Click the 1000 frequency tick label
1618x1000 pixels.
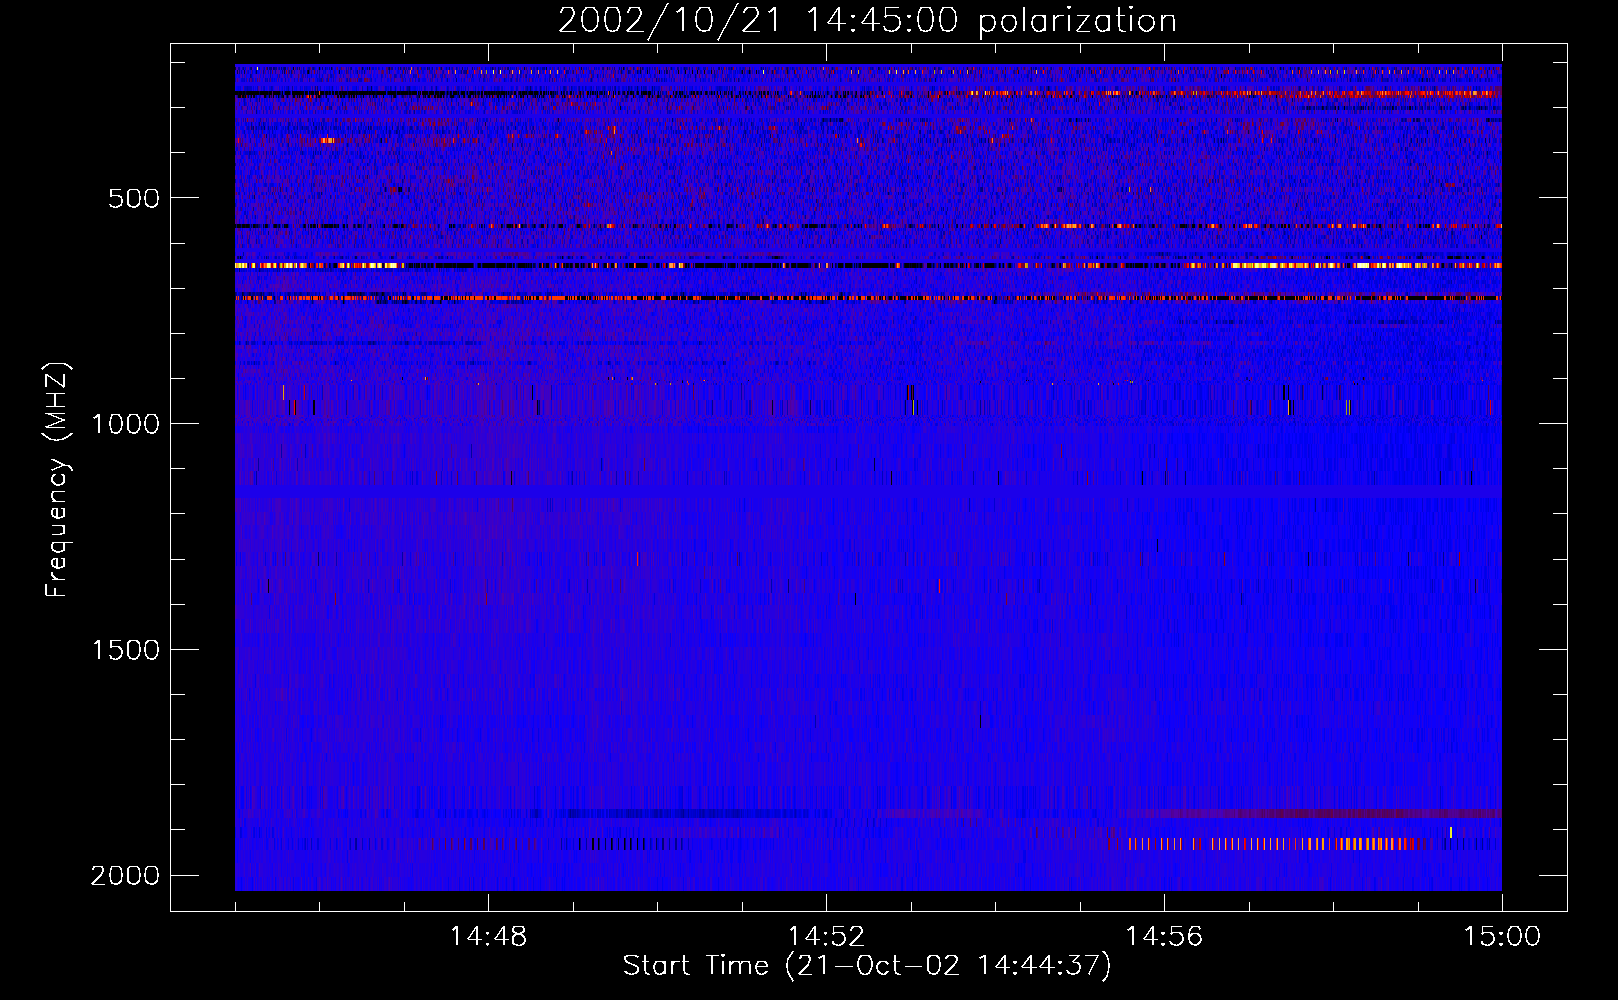click(x=125, y=424)
